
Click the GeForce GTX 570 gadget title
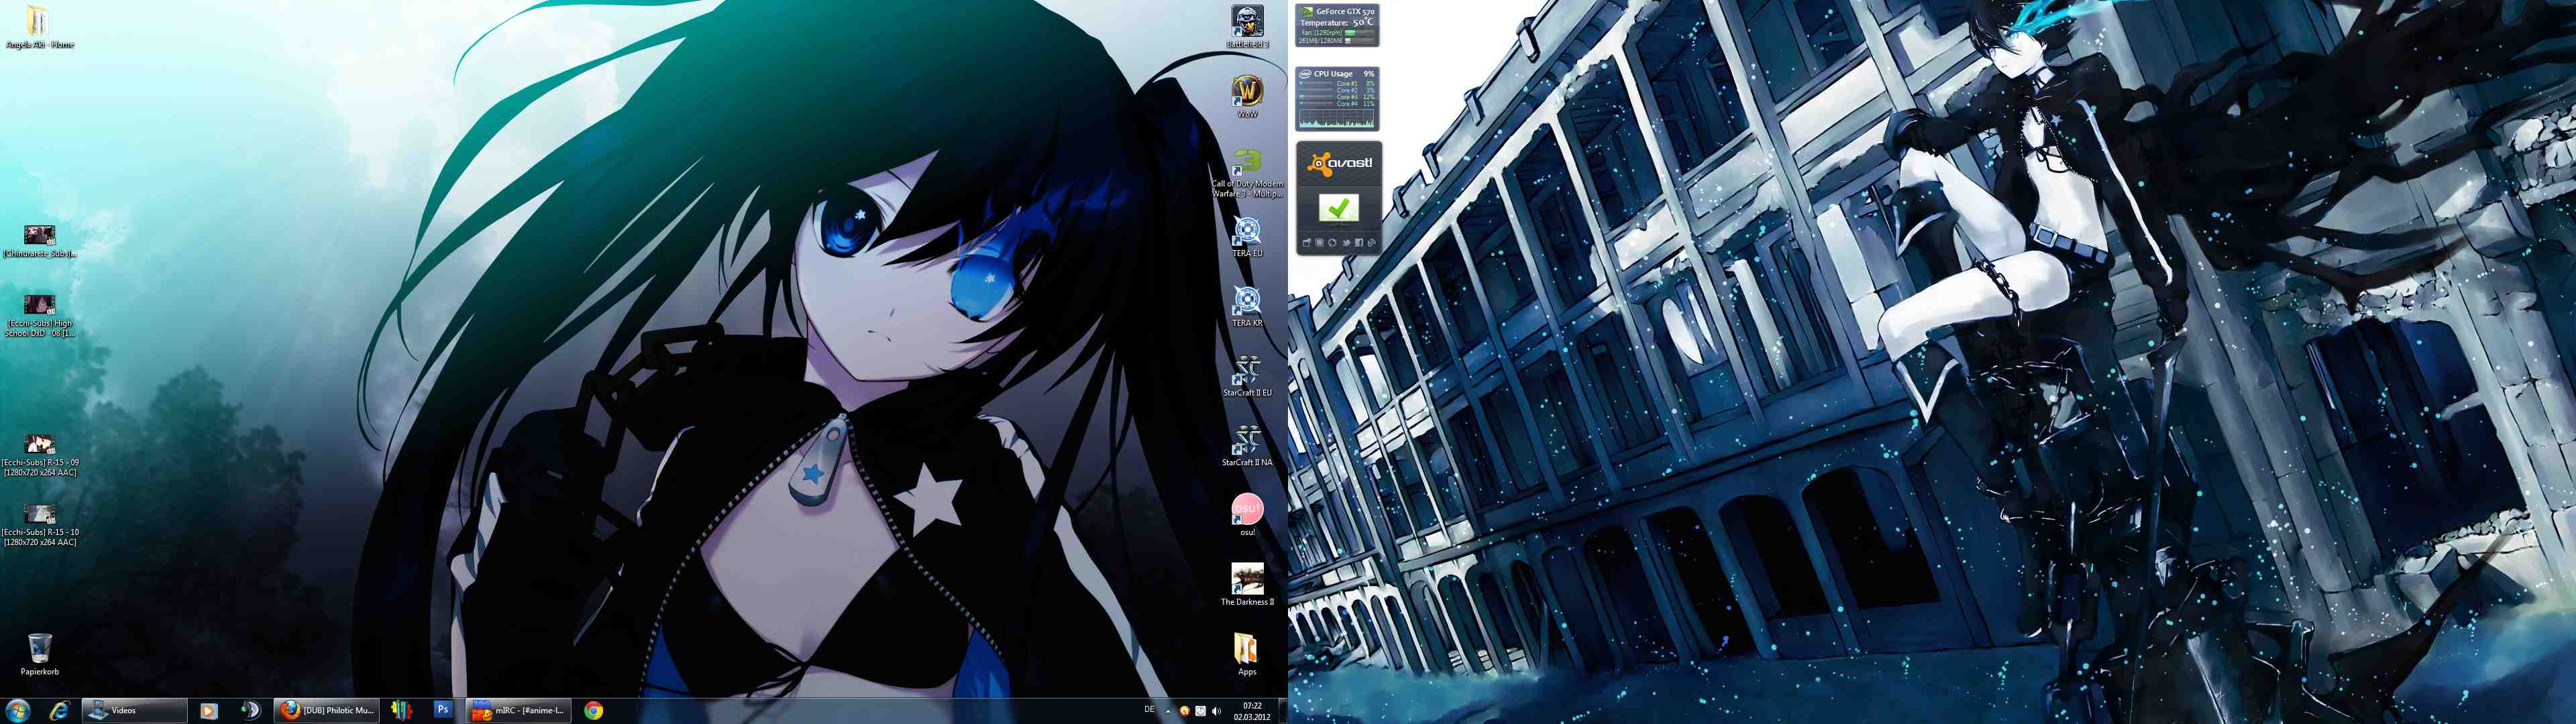click(1346, 12)
